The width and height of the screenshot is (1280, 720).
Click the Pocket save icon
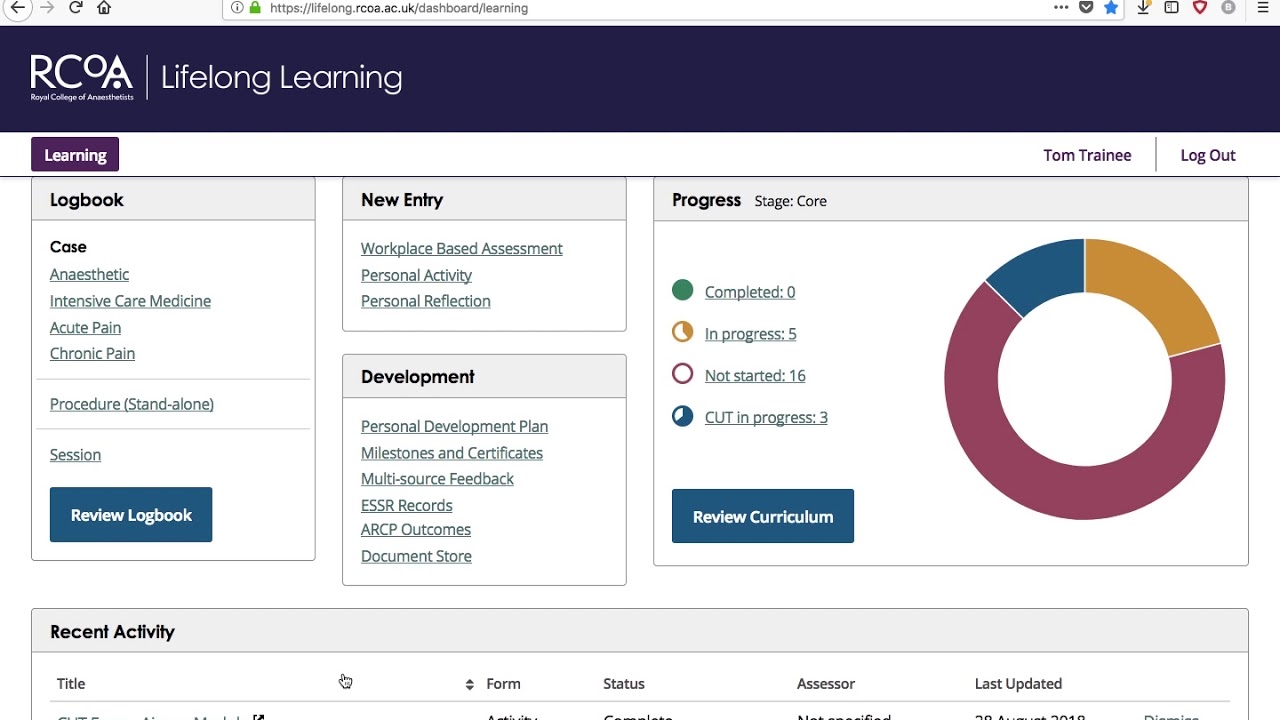(1086, 7)
